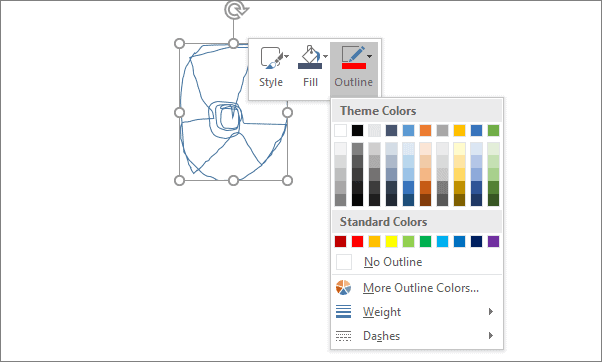Click the No Outline empty box icon
This screenshot has width=602, height=362.
tap(344, 262)
